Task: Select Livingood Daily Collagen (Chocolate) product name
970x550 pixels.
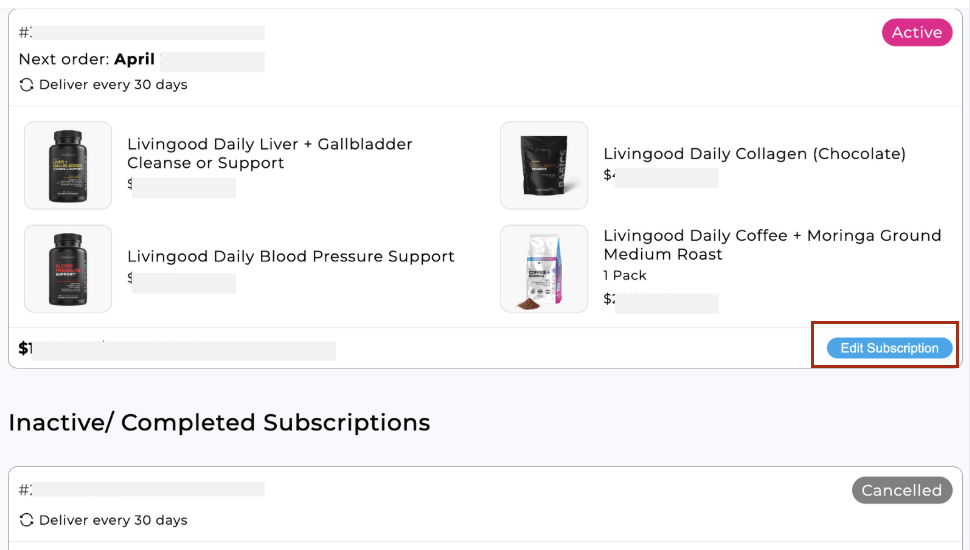Action: click(x=755, y=153)
